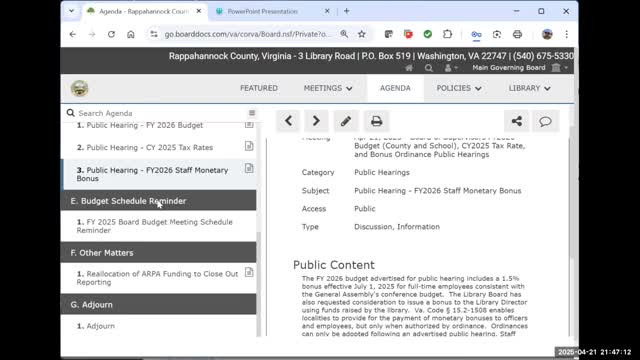Go to previous agenda item arrow
Image resolution: width=640 pixels, height=360 pixels.
tap(288, 121)
